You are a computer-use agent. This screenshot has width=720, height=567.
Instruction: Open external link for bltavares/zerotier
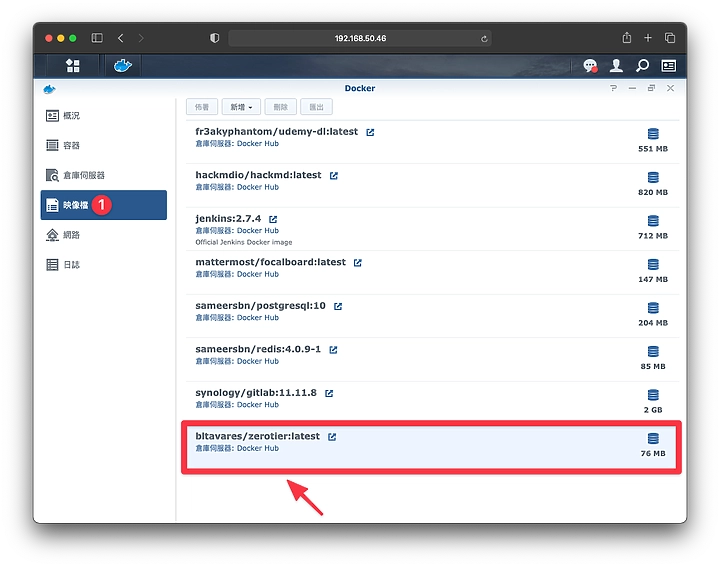click(332, 437)
